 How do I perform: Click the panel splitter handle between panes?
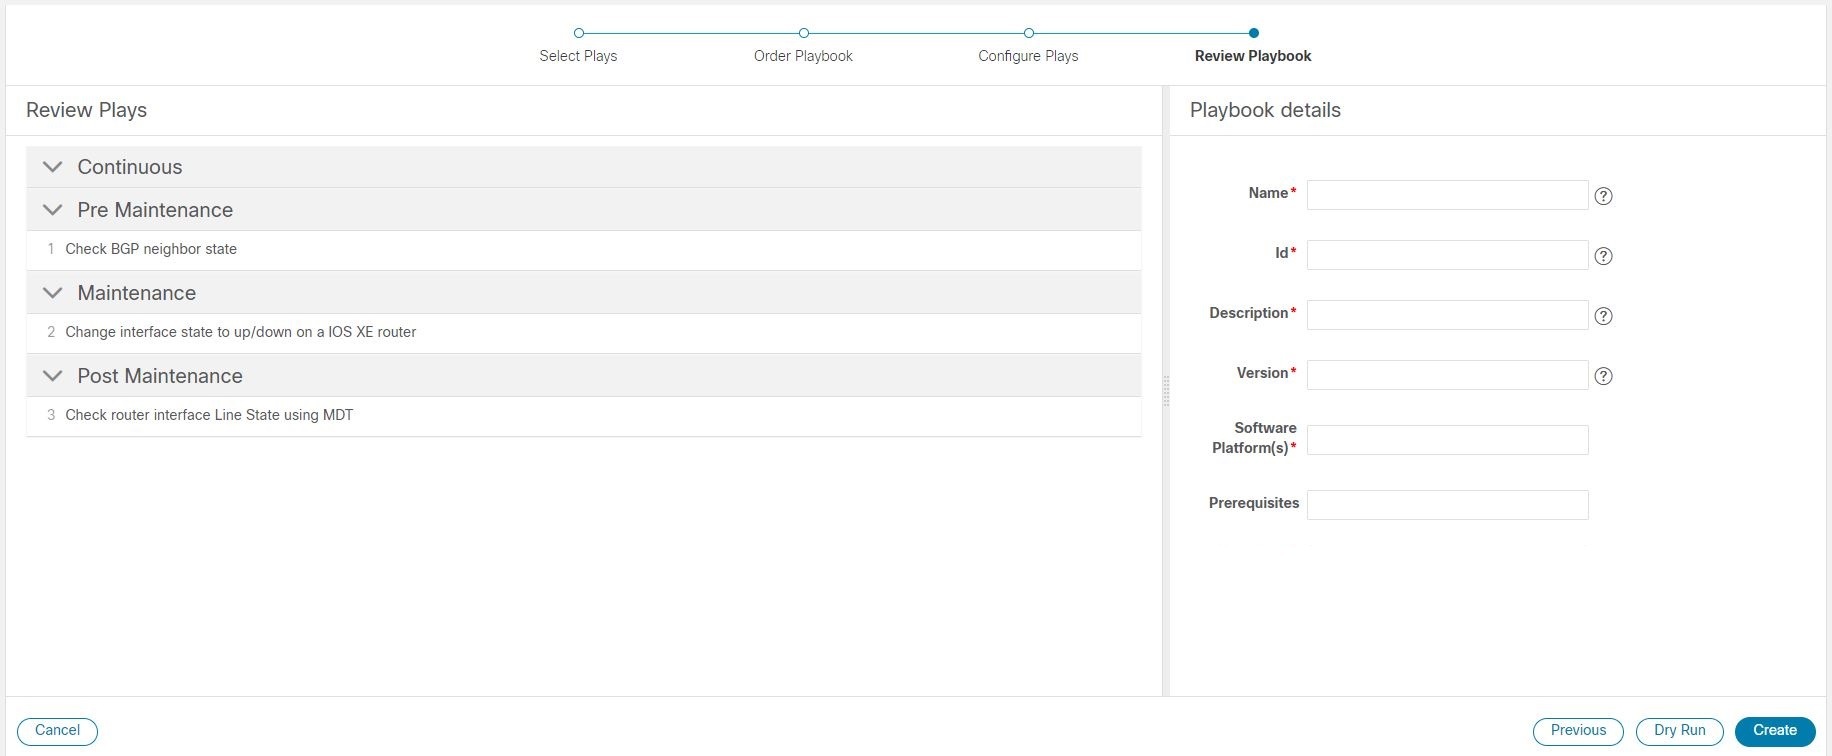click(x=1166, y=391)
